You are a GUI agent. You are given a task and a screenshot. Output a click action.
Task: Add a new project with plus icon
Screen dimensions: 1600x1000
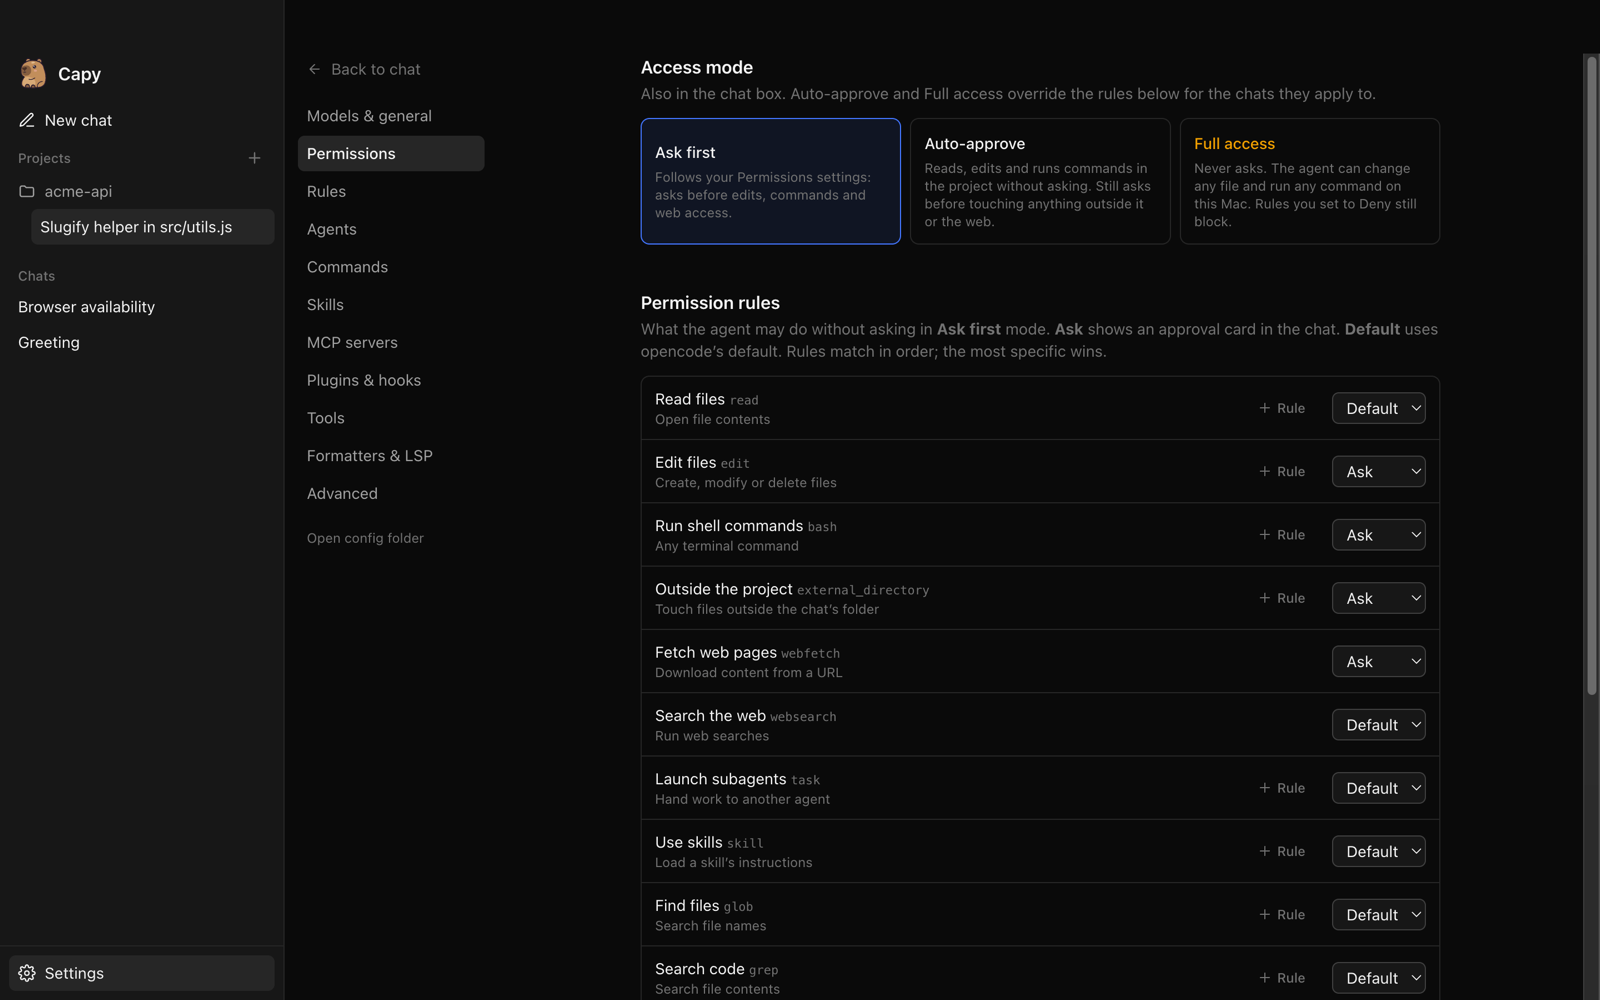[254, 158]
